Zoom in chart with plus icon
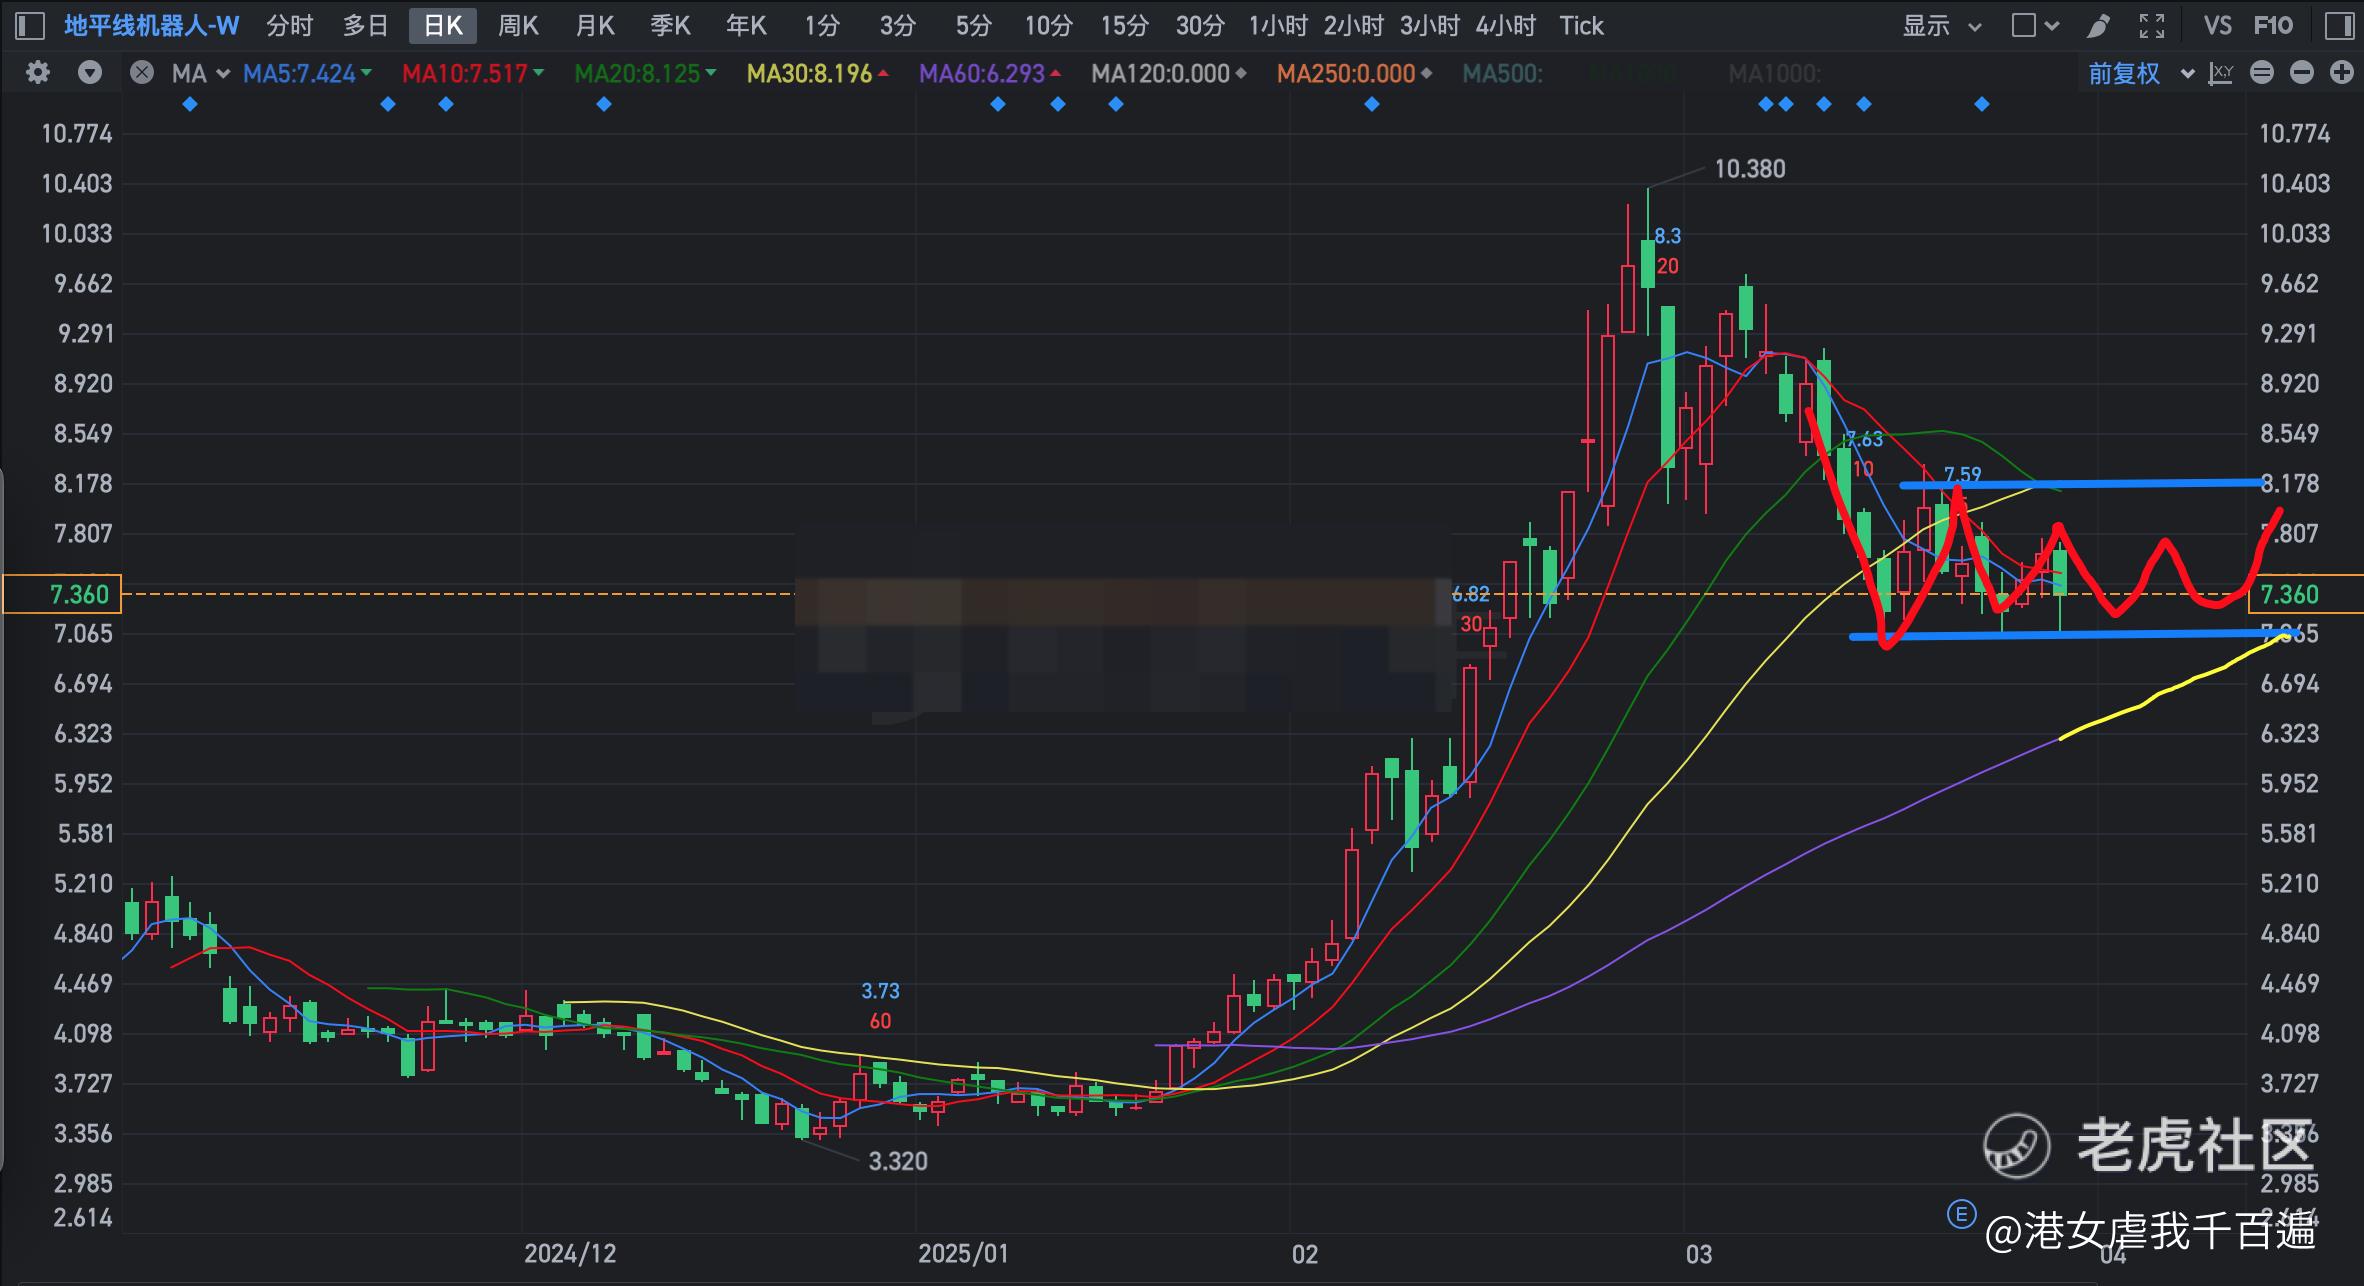 tap(2341, 73)
